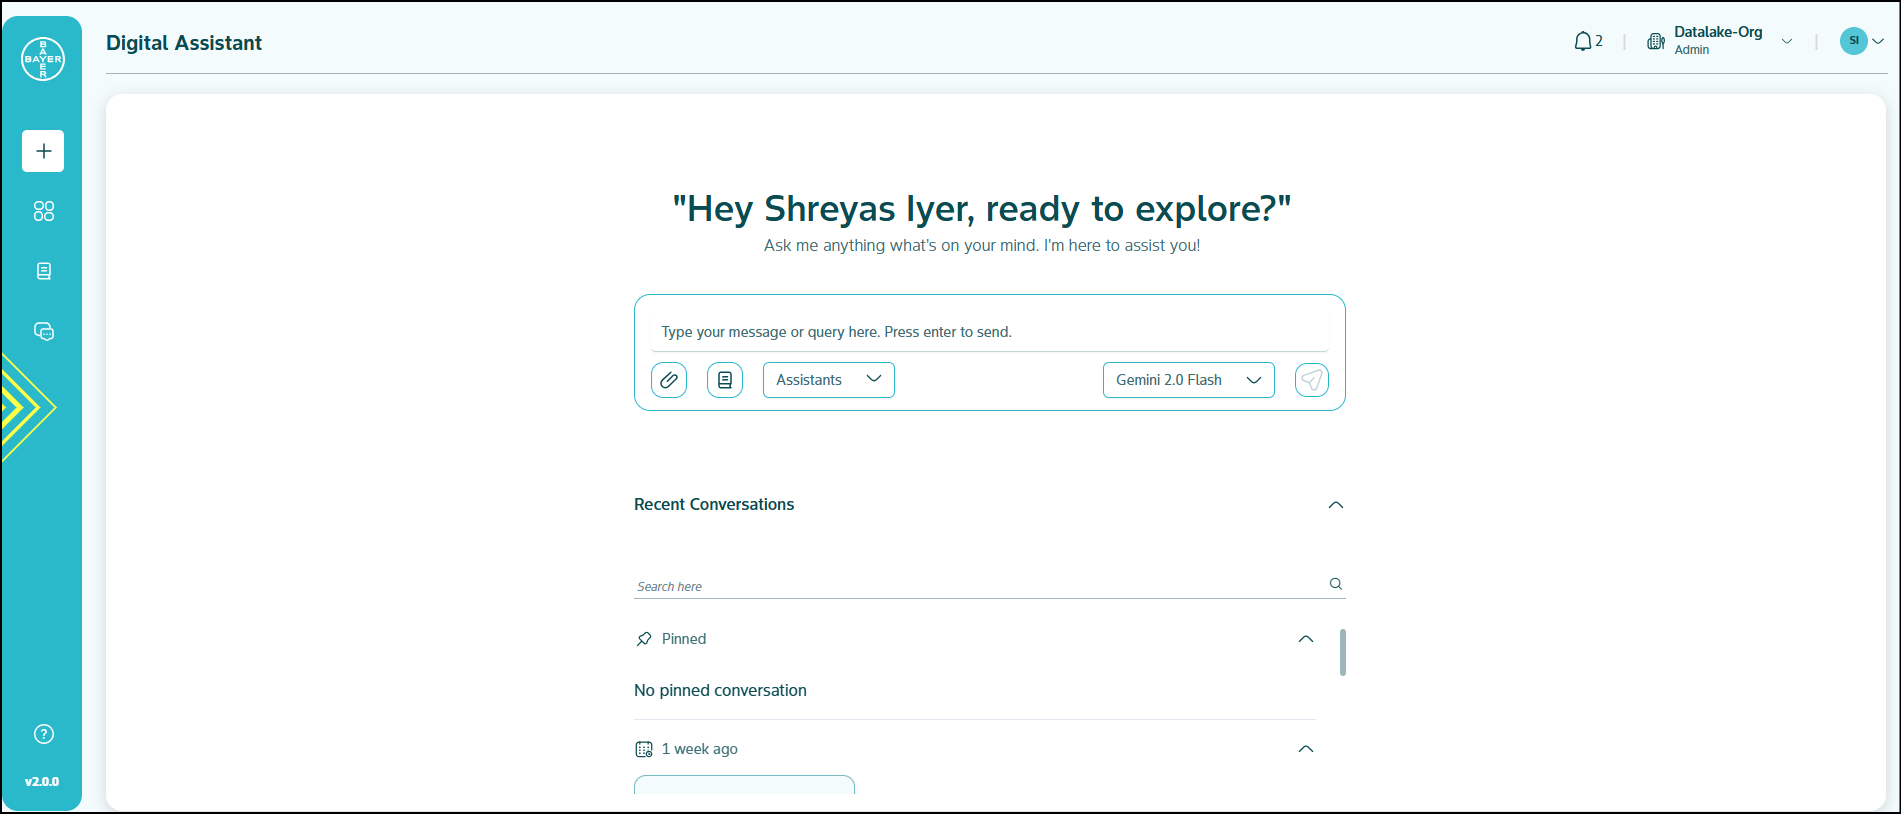Click the prompt library document icon
1901x814 pixels.
coord(725,380)
